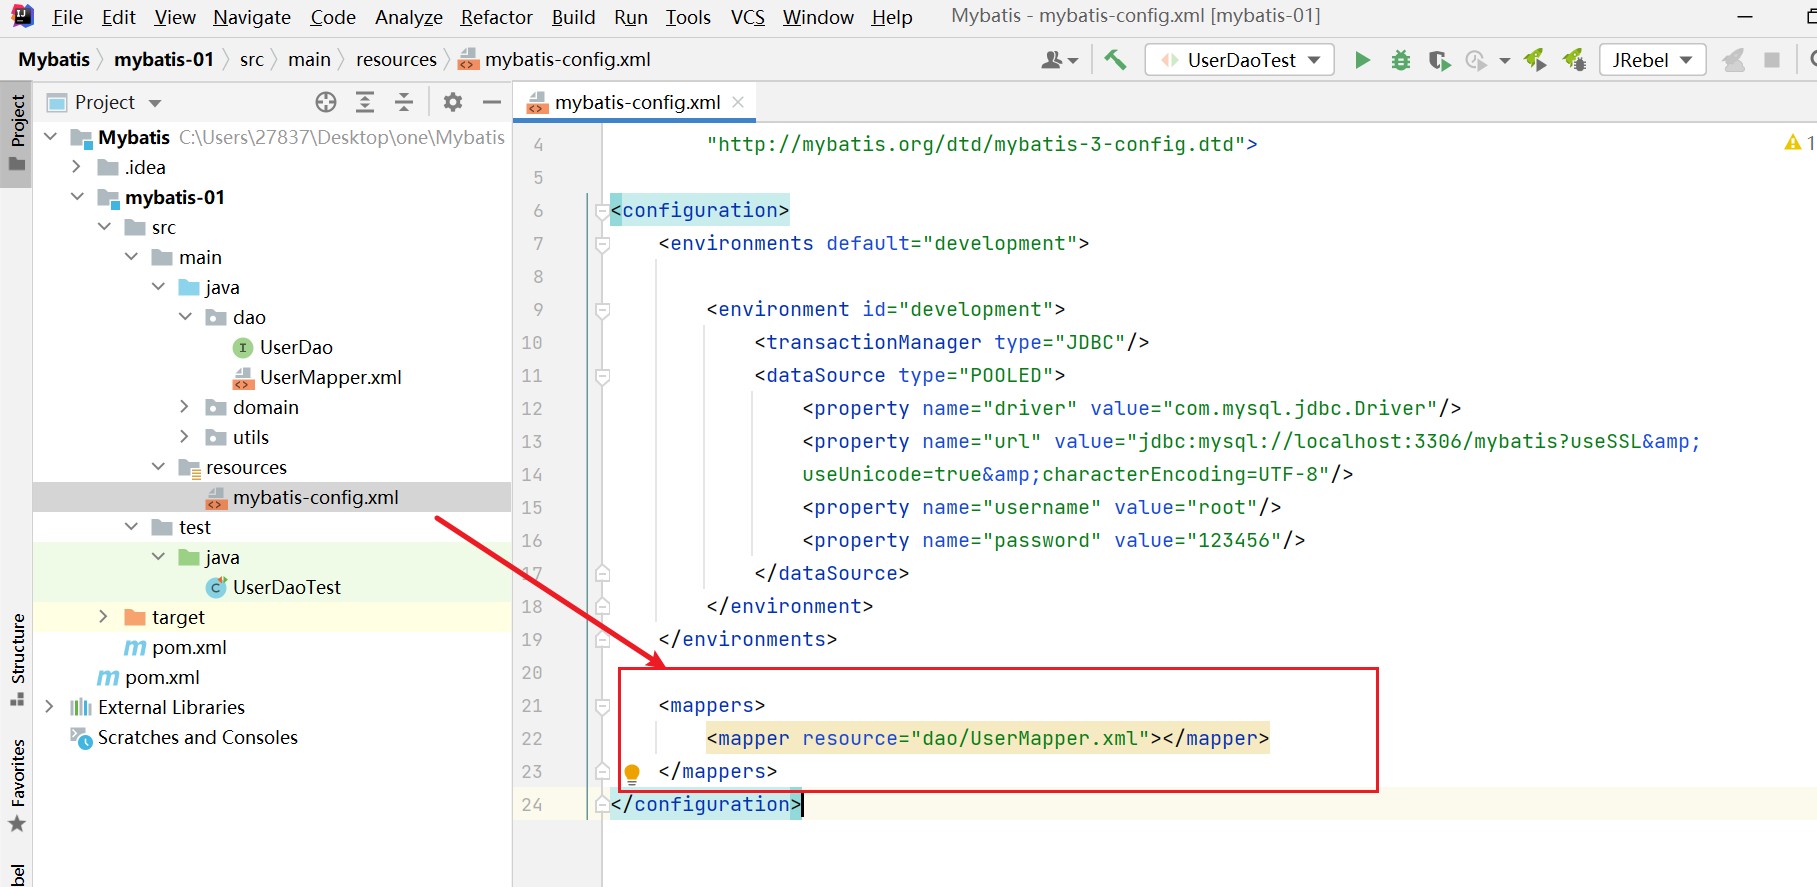Debug with JRebel rocket-bug icon
The height and width of the screenshot is (887, 1817).
(1574, 60)
